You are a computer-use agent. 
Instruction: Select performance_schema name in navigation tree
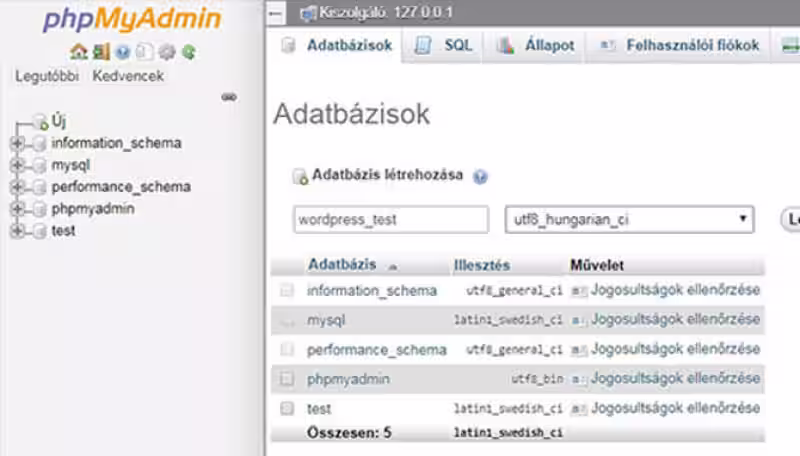[121, 187]
